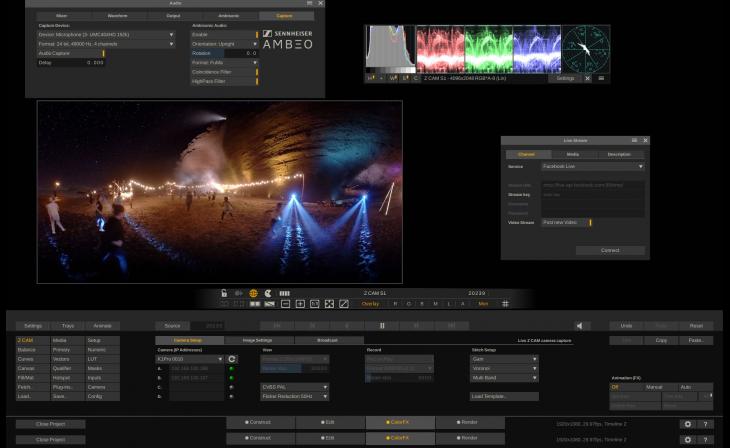Click the Reset button
The image size is (730, 448).
tap(696, 326)
